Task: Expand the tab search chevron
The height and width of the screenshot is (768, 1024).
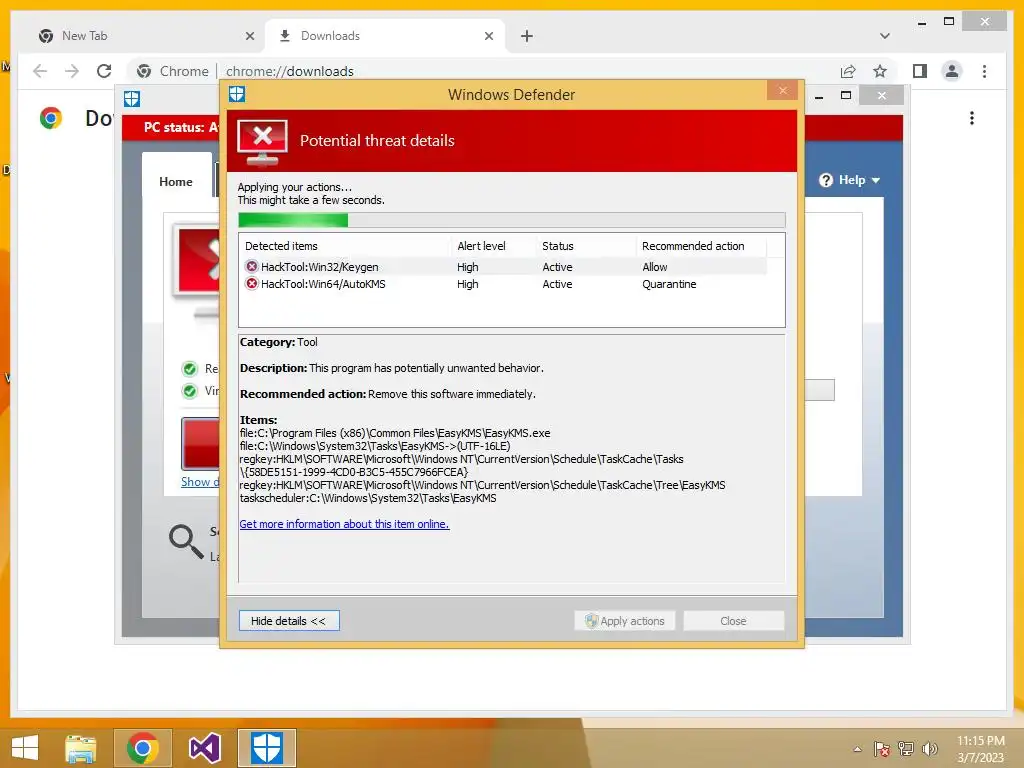Action: (x=884, y=36)
